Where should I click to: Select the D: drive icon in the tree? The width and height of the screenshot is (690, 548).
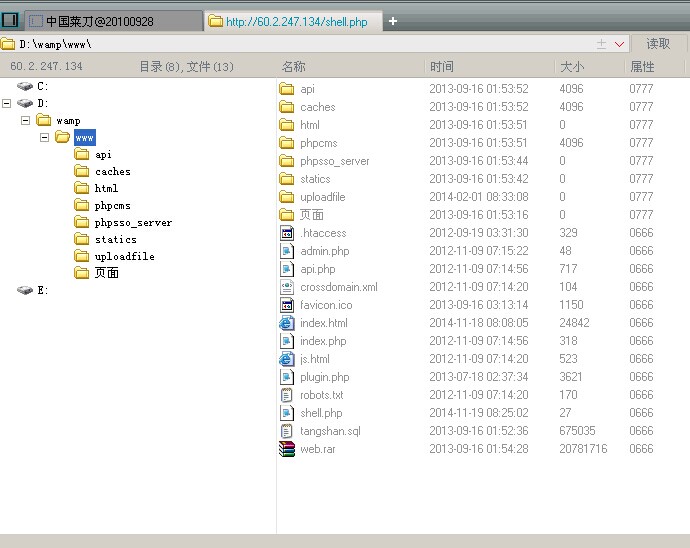[x=25, y=103]
